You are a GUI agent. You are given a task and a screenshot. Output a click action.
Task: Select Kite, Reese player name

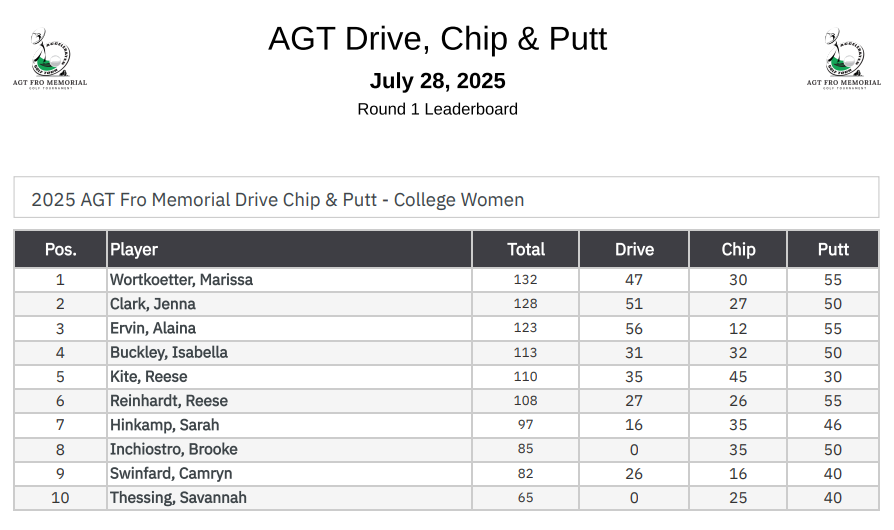point(149,377)
